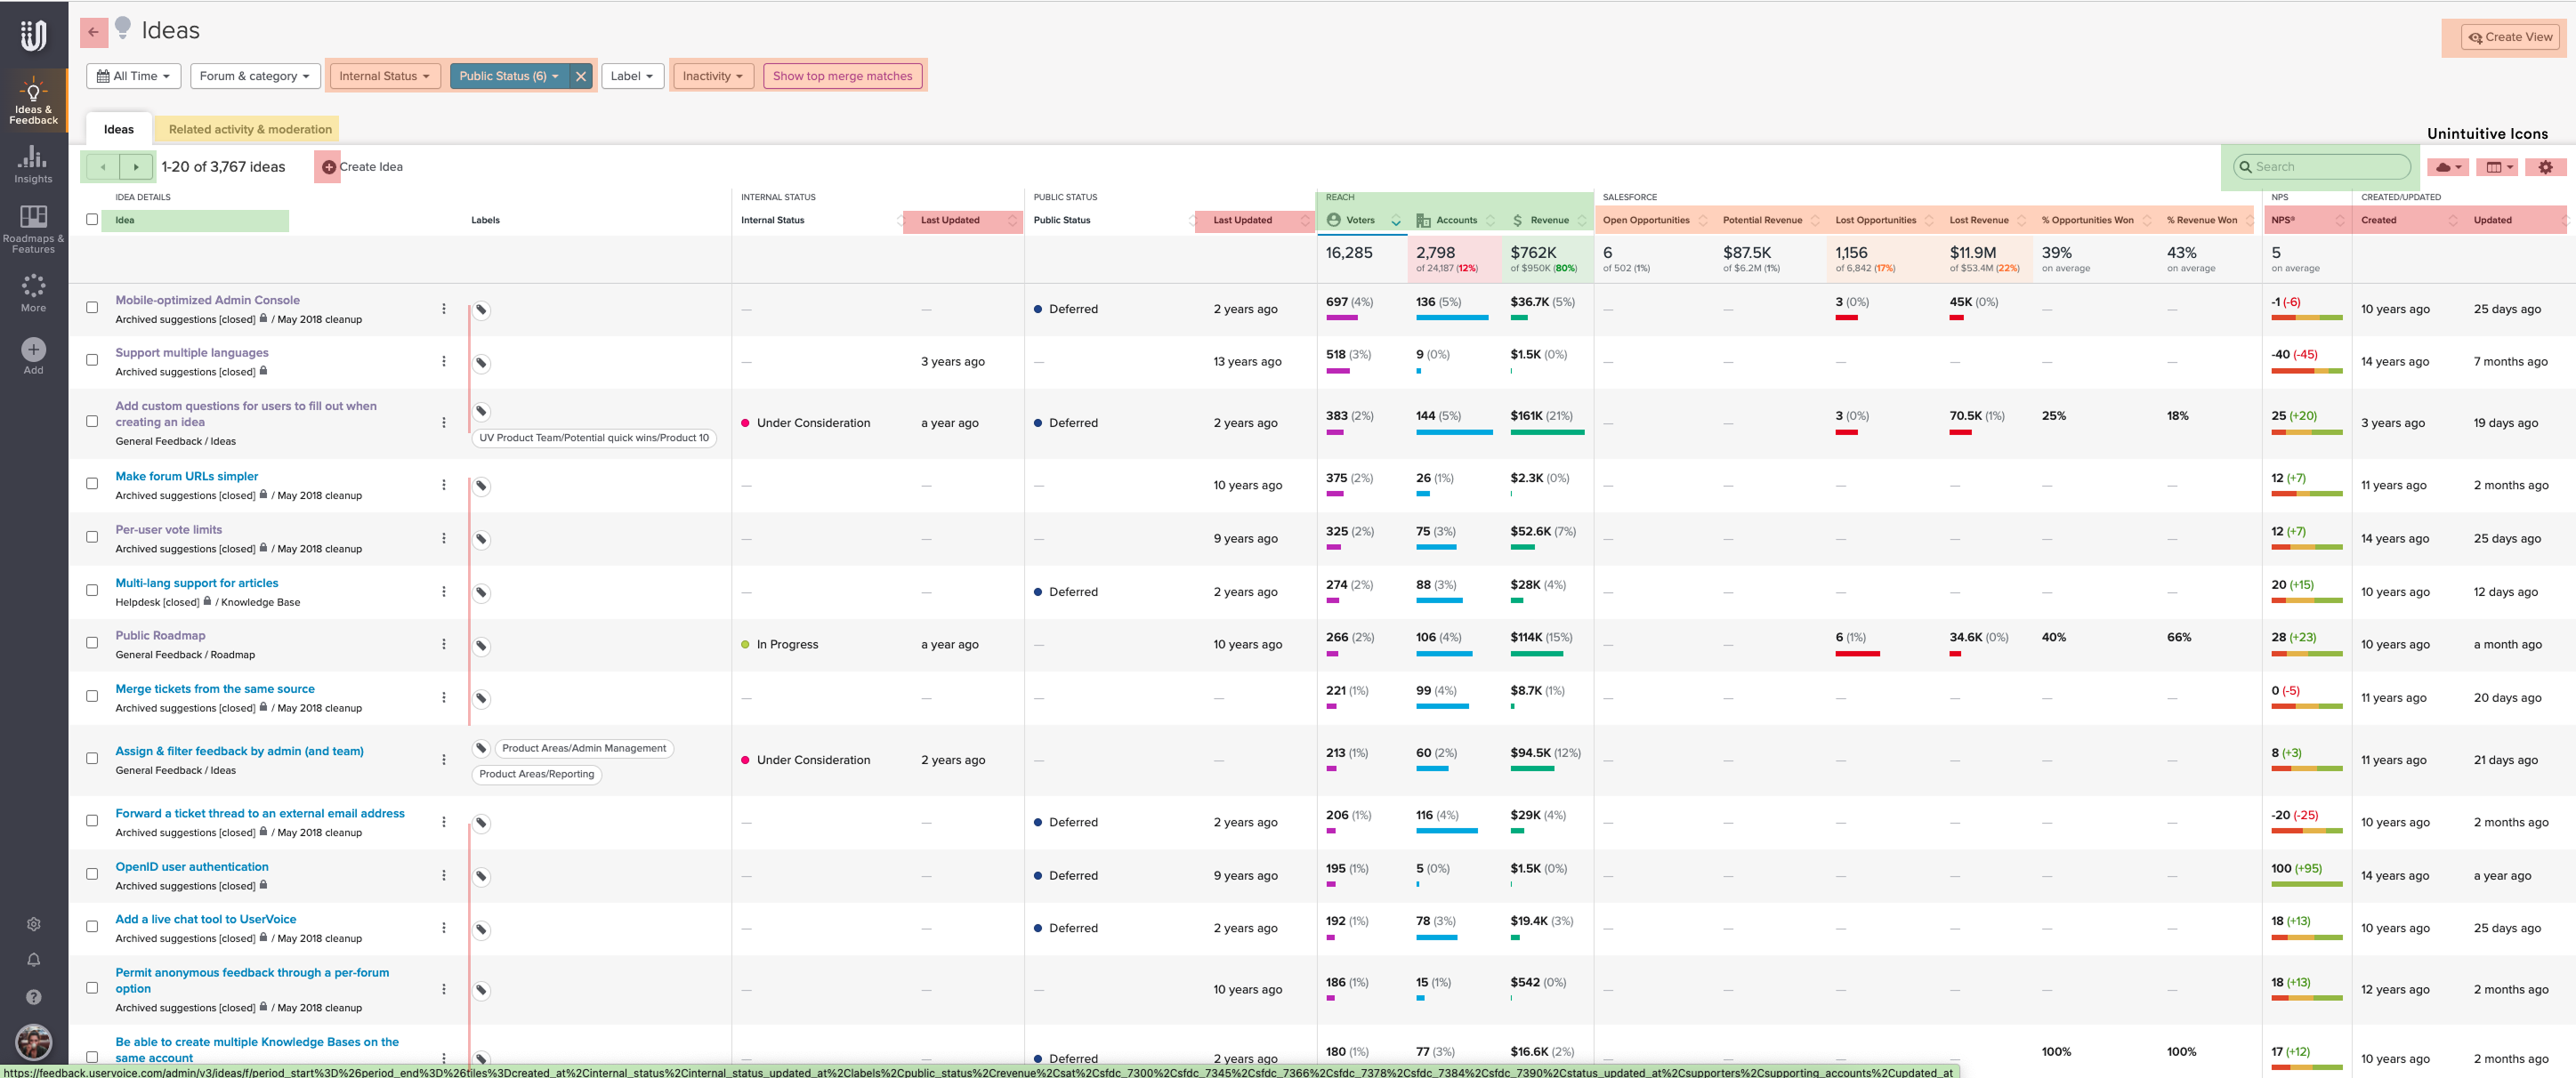Image resolution: width=2576 pixels, height=1078 pixels.
Task: Click the Create Idea button
Action: tap(362, 167)
